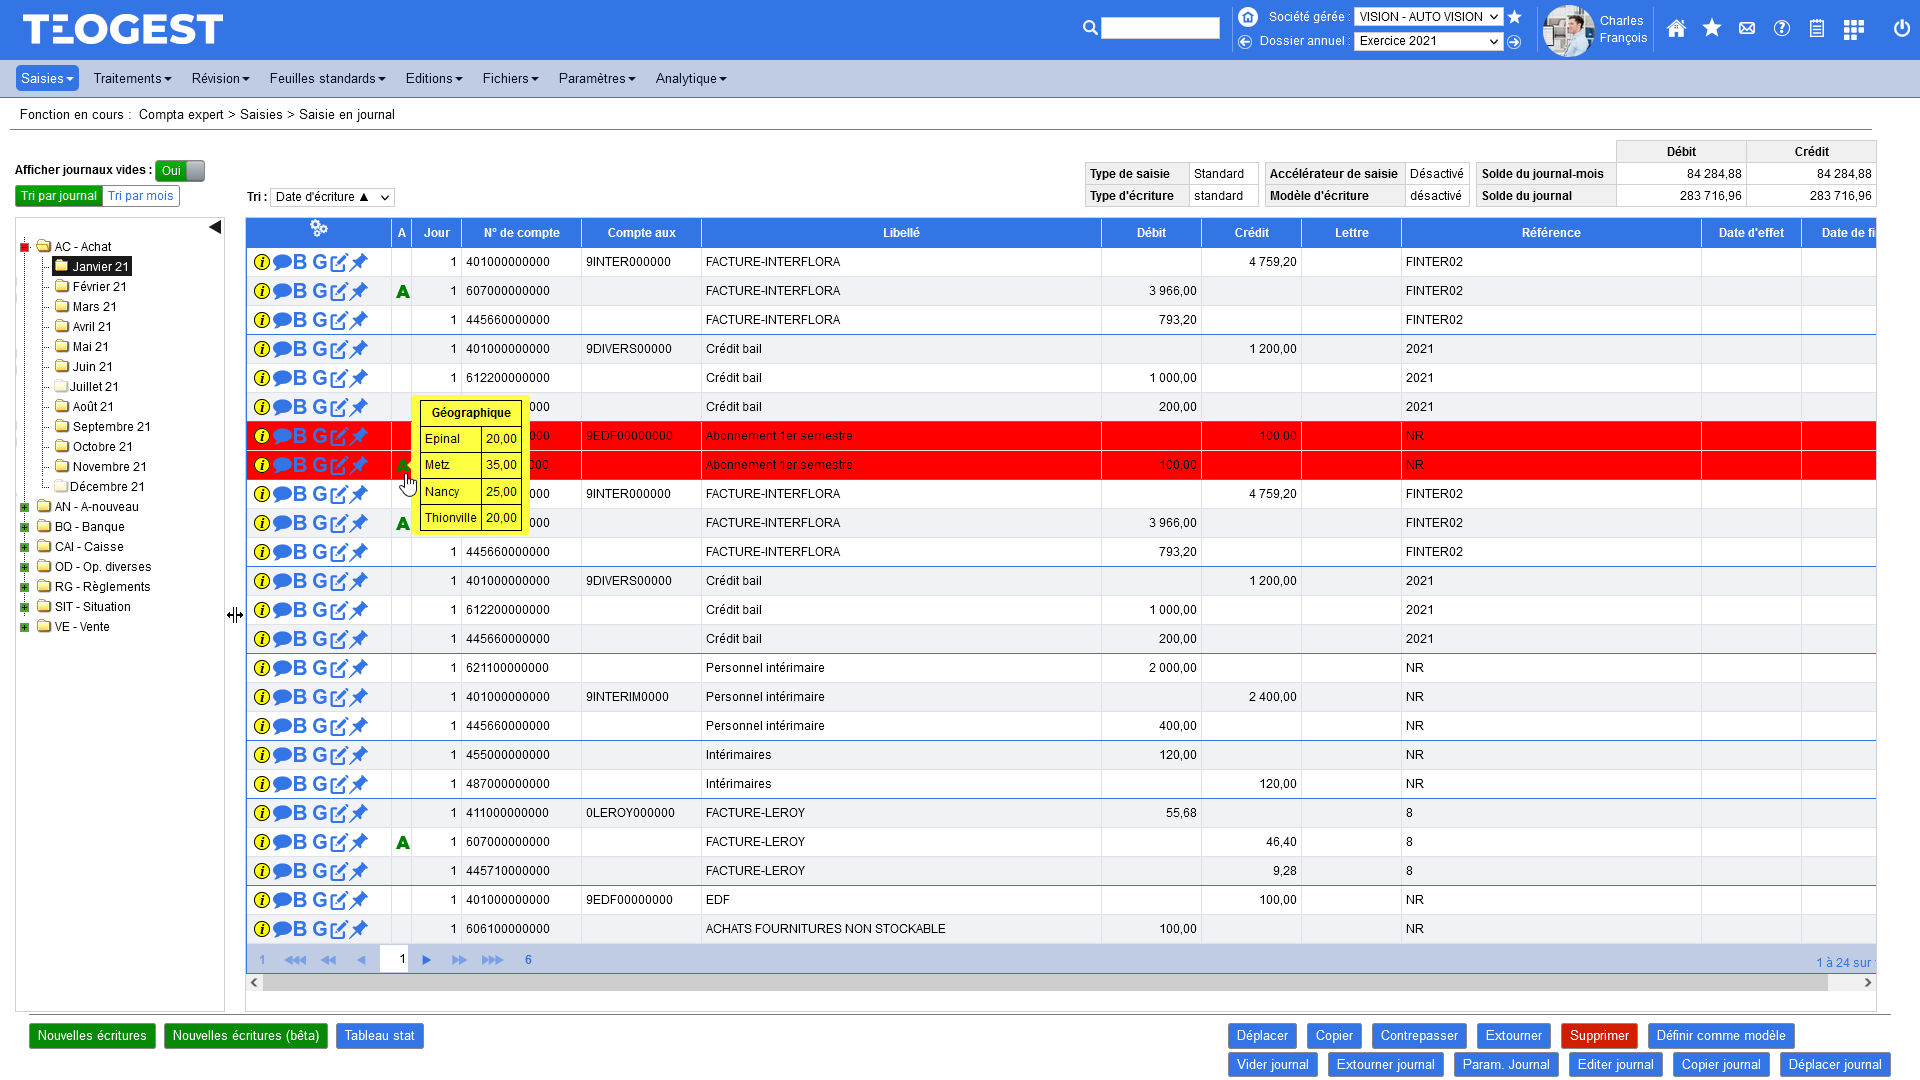The image size is (1920, 1080).
Task: Open the comment bubble icon for the Crédit bail entry
Action: pyautogui.click(x=281, y=349)
